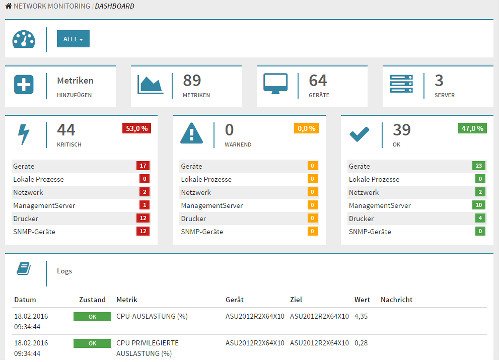
Task: Click value 4,35 in log table
Action: click(361, 316)
